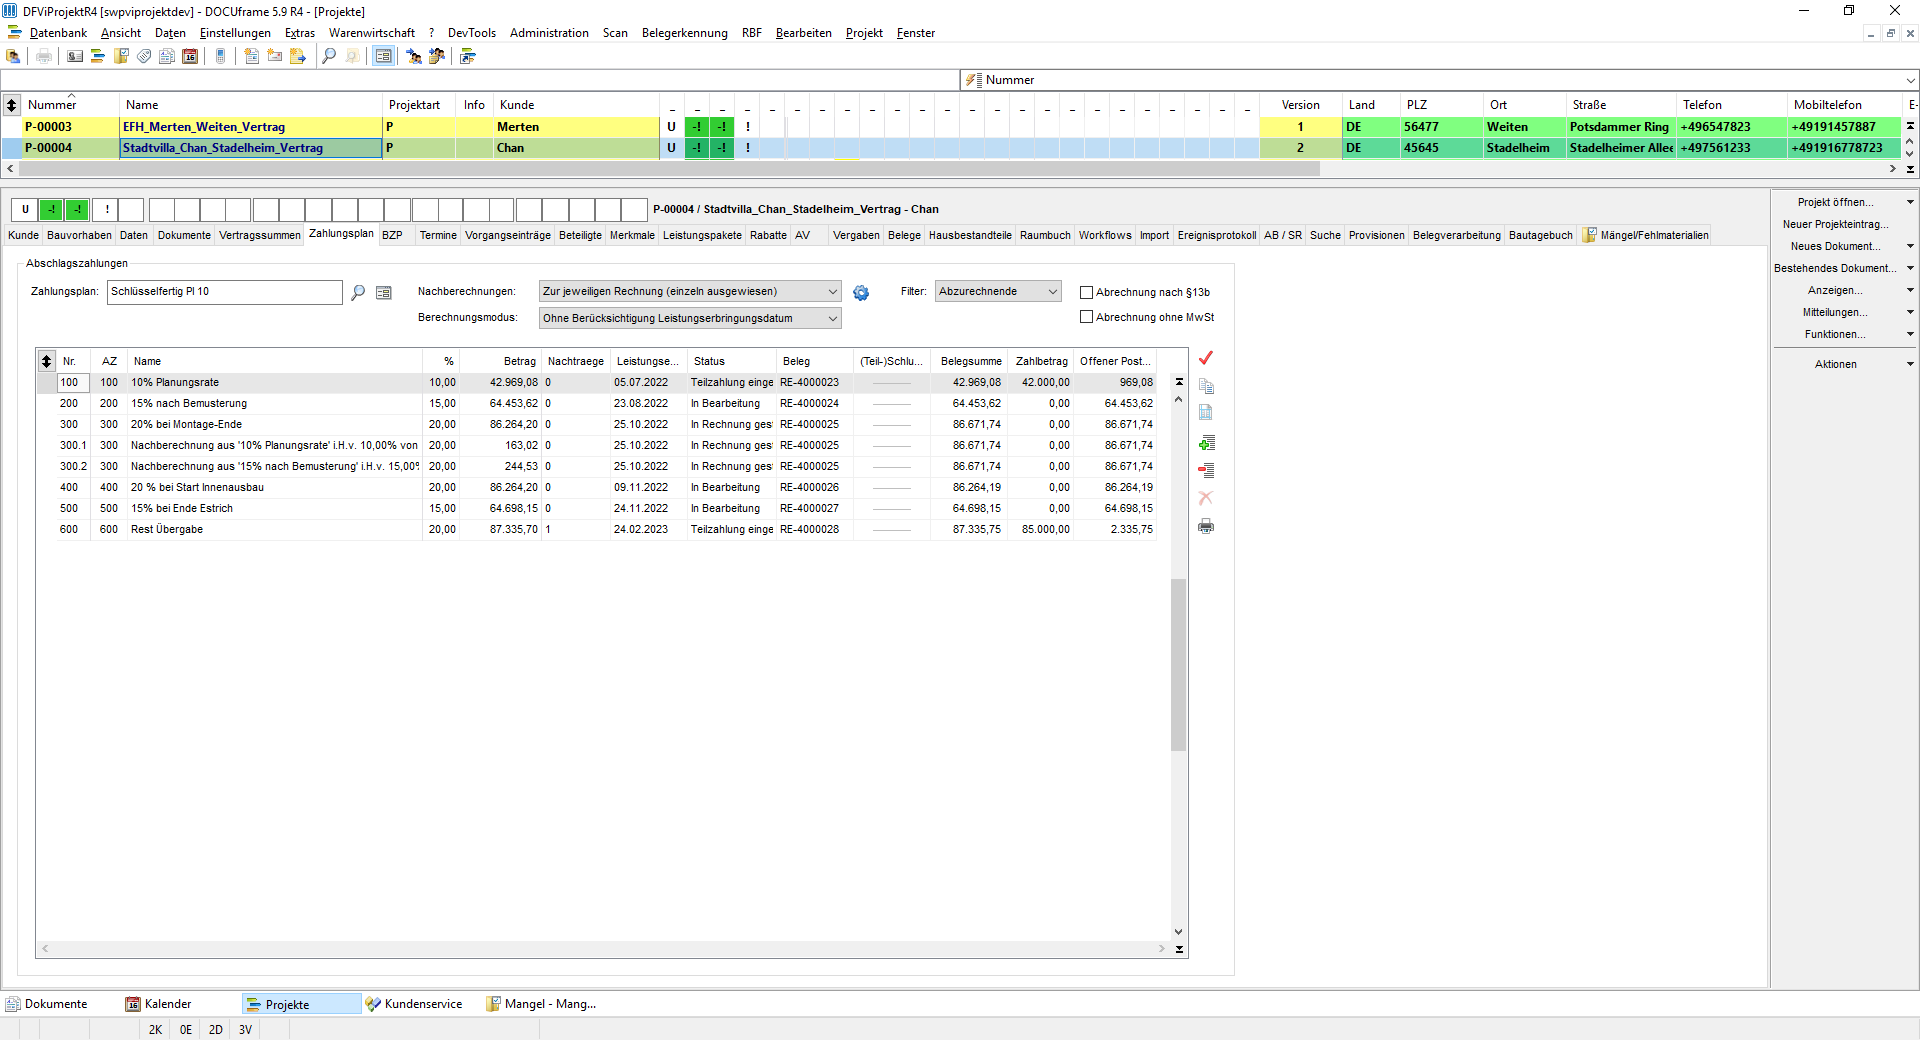The image size is (1920, 1040).
Task: Click into the Zahlungsplan input field
Action: (225, 292)
